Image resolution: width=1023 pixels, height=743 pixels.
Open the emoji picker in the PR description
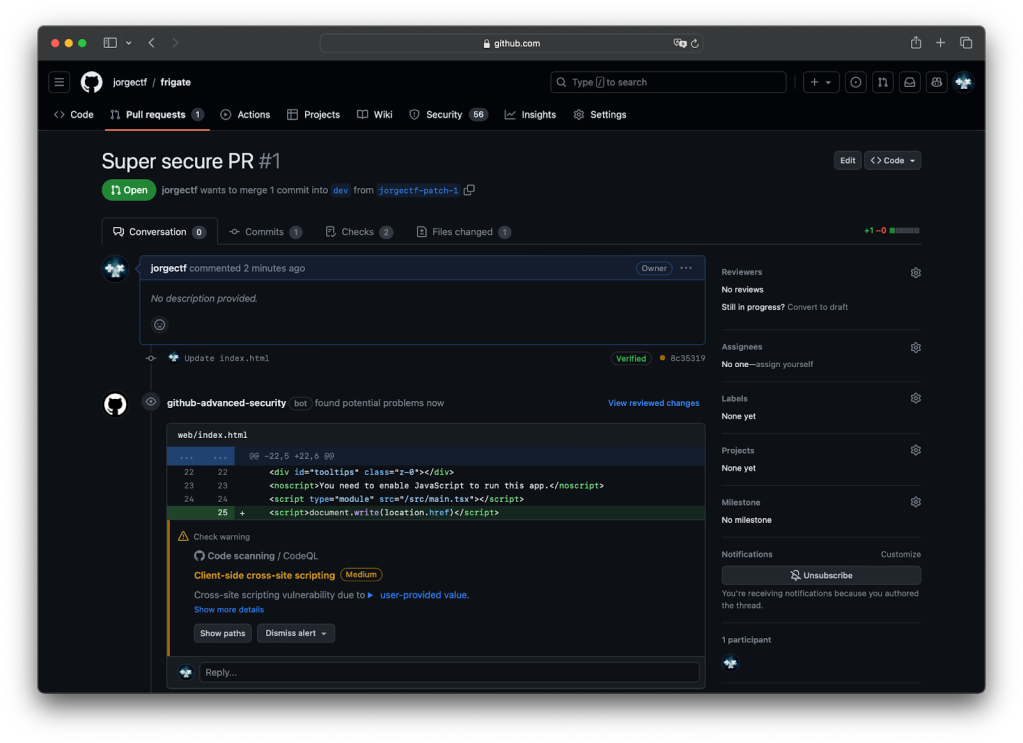click(x=159, y=324)
